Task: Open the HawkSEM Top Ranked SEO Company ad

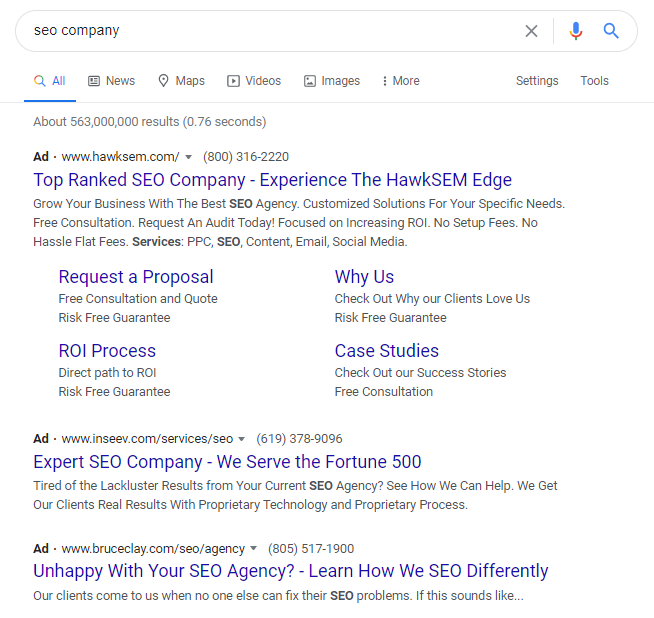Action: [272, 180]
